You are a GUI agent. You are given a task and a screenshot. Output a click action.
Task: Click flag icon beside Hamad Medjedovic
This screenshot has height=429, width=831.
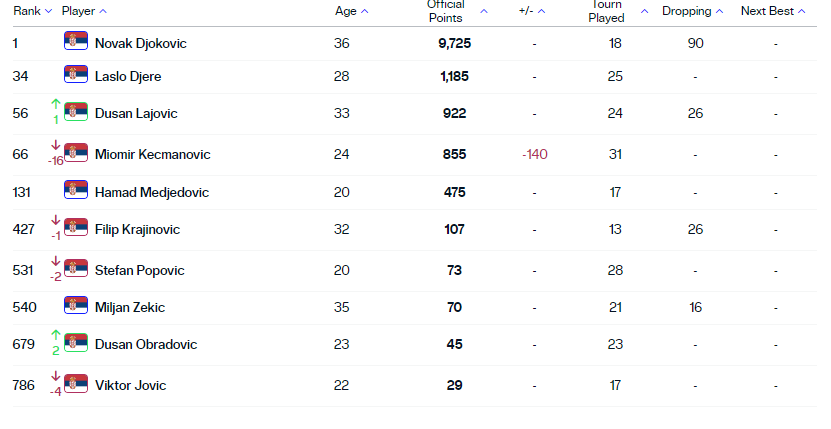click(x=76, y=191)
